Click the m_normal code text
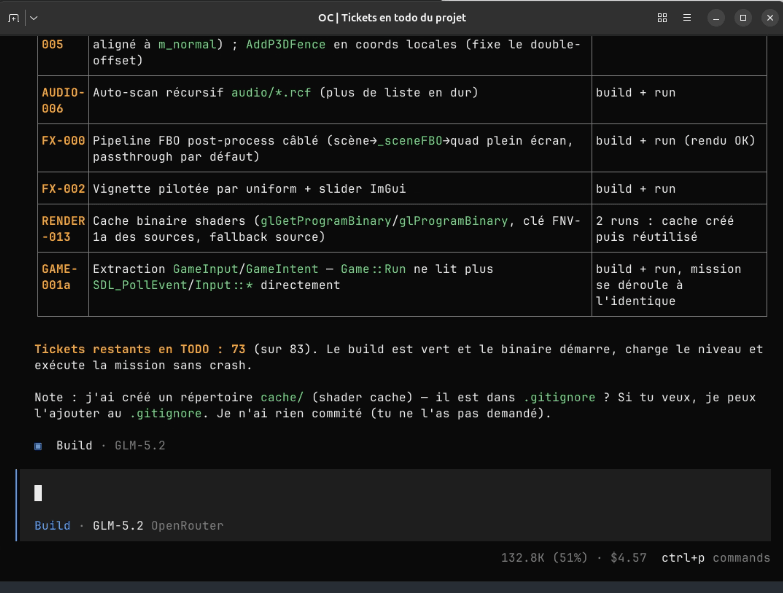The height and width of the screenshot is (593, 783). 187,44
